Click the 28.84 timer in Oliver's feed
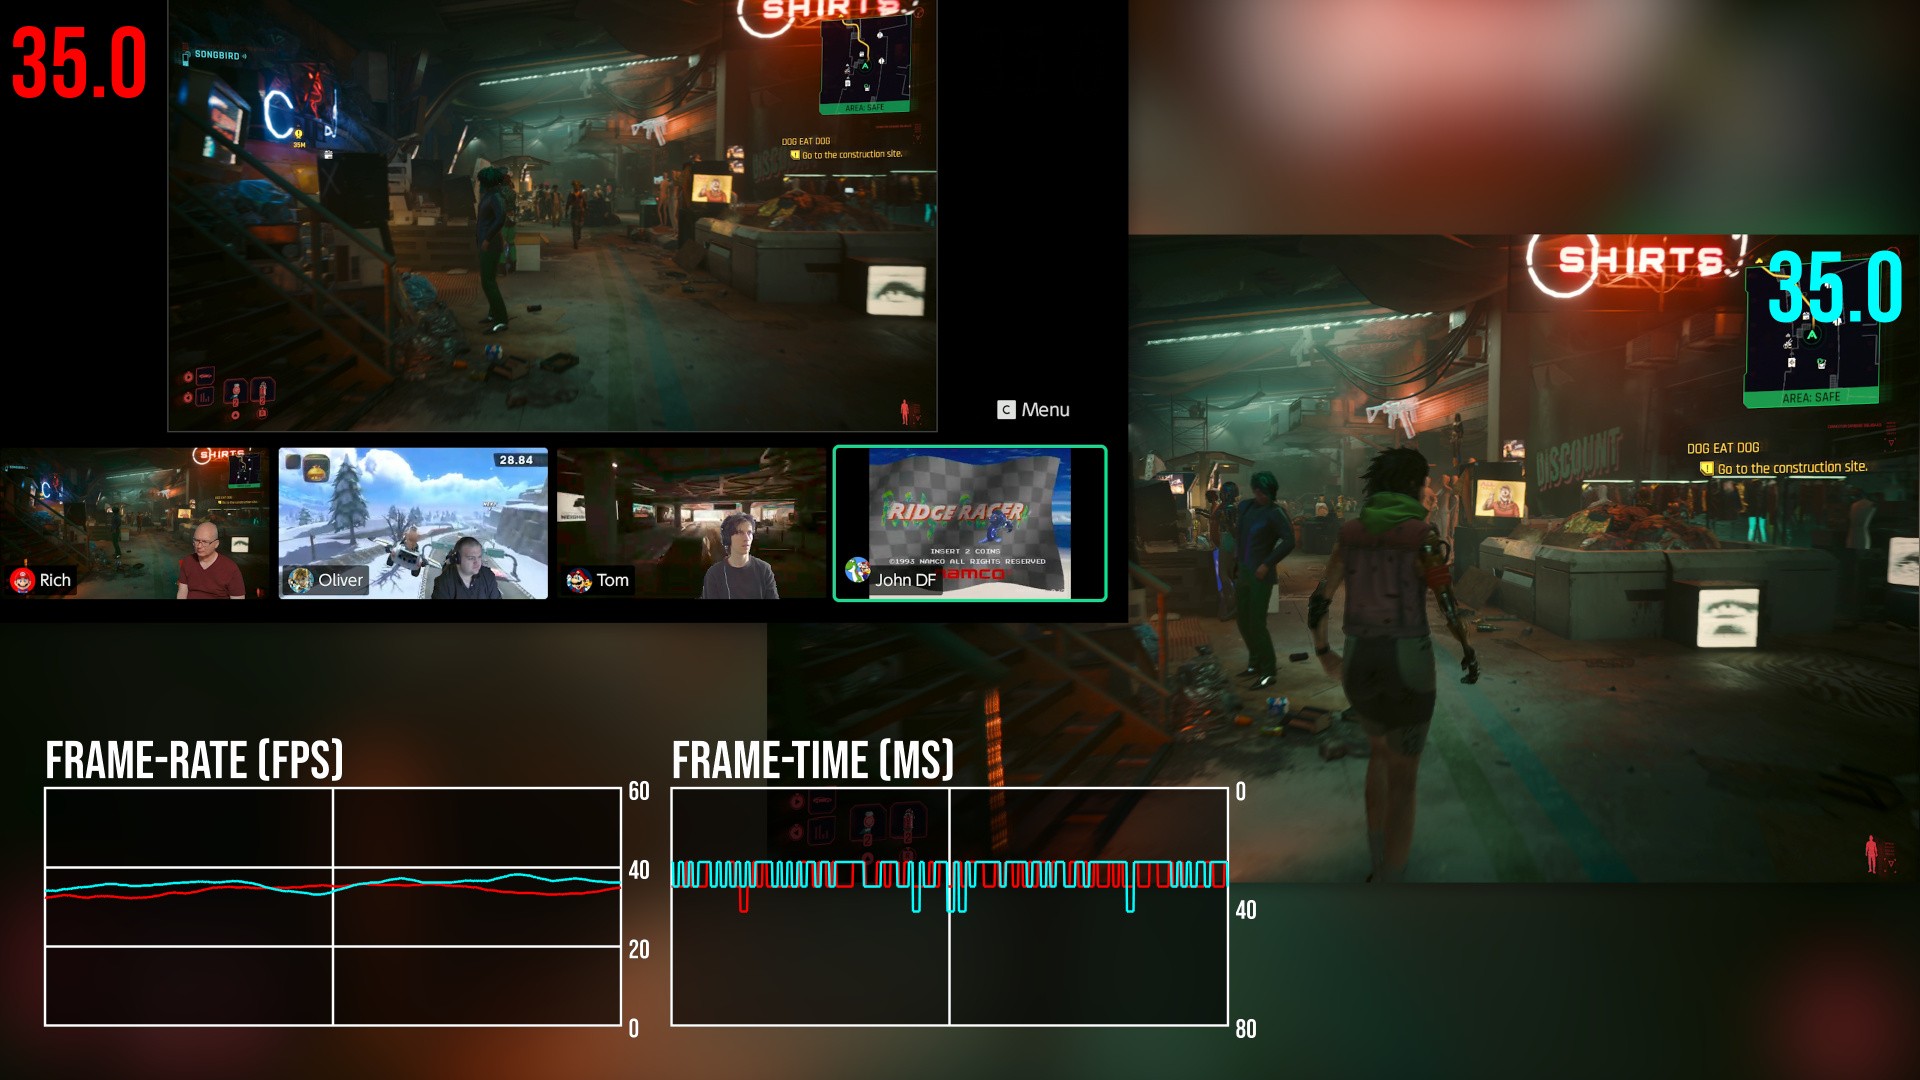The width and height of the screenshot is (1920, 1080). pos(516,460)
